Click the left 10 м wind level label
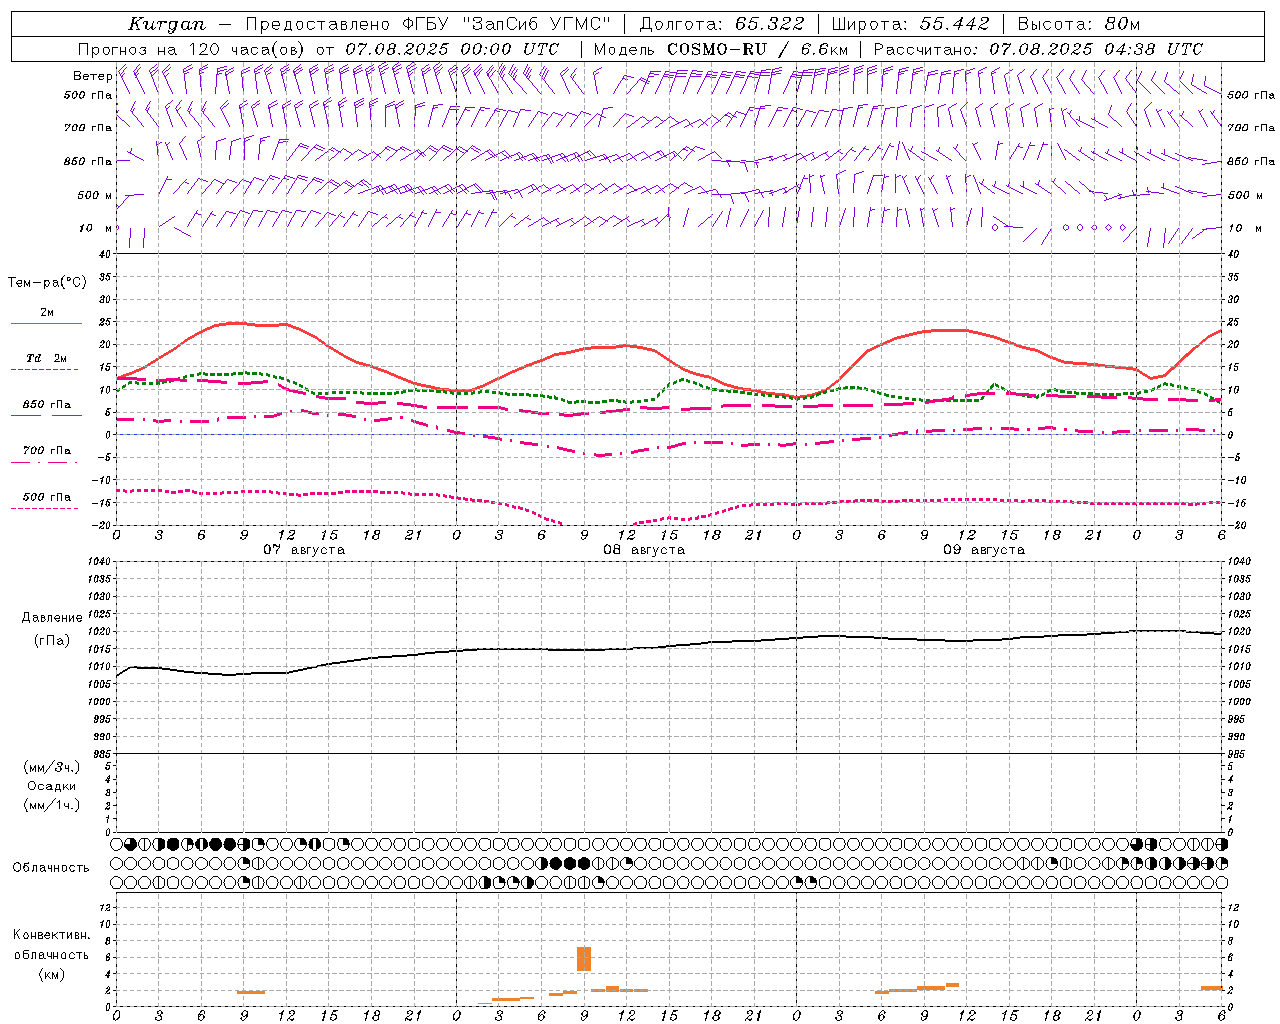The width and height of the screenshot is (1280, 1024). click(x=95, y=228)
